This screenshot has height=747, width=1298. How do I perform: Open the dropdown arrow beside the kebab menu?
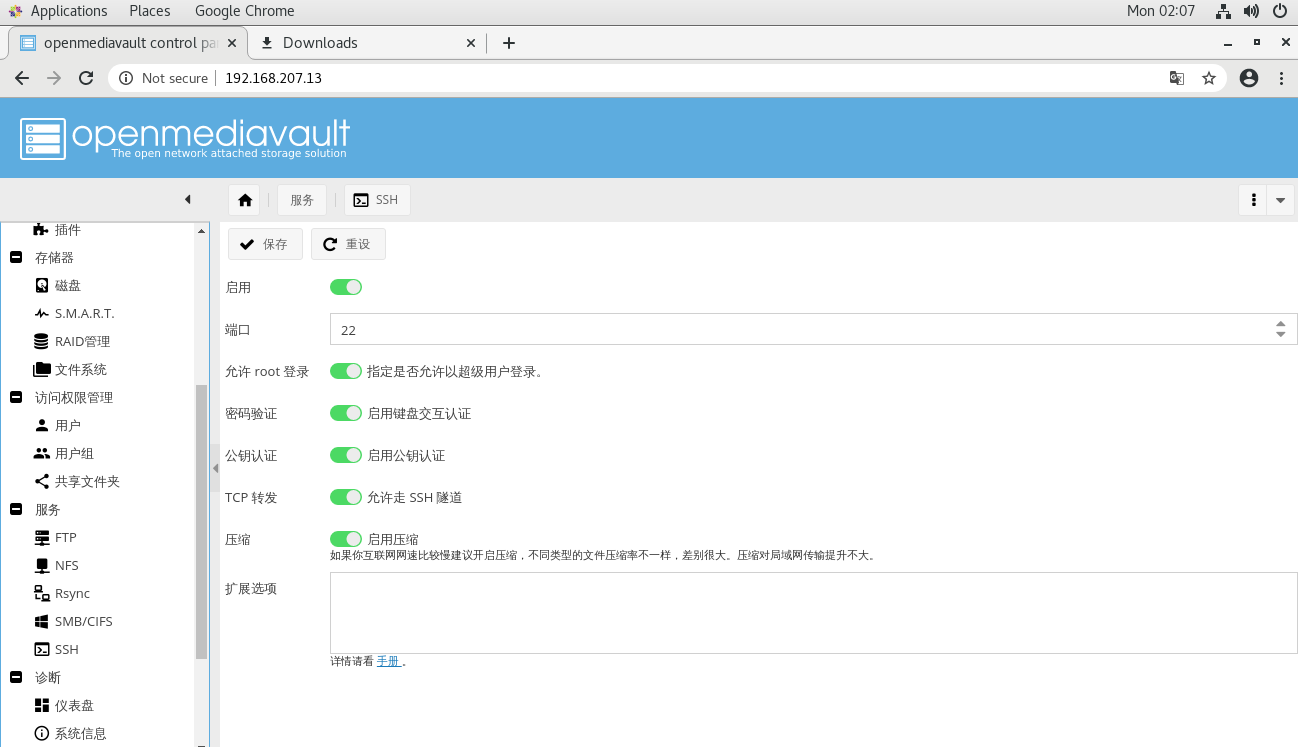1281,199
